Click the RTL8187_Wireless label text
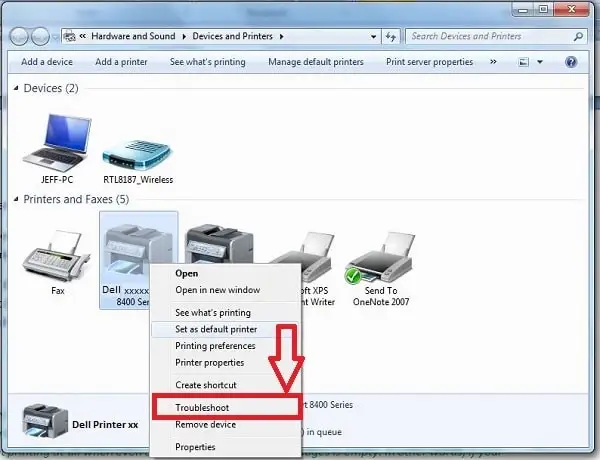The image size is (600, 460). pos(138,179)
